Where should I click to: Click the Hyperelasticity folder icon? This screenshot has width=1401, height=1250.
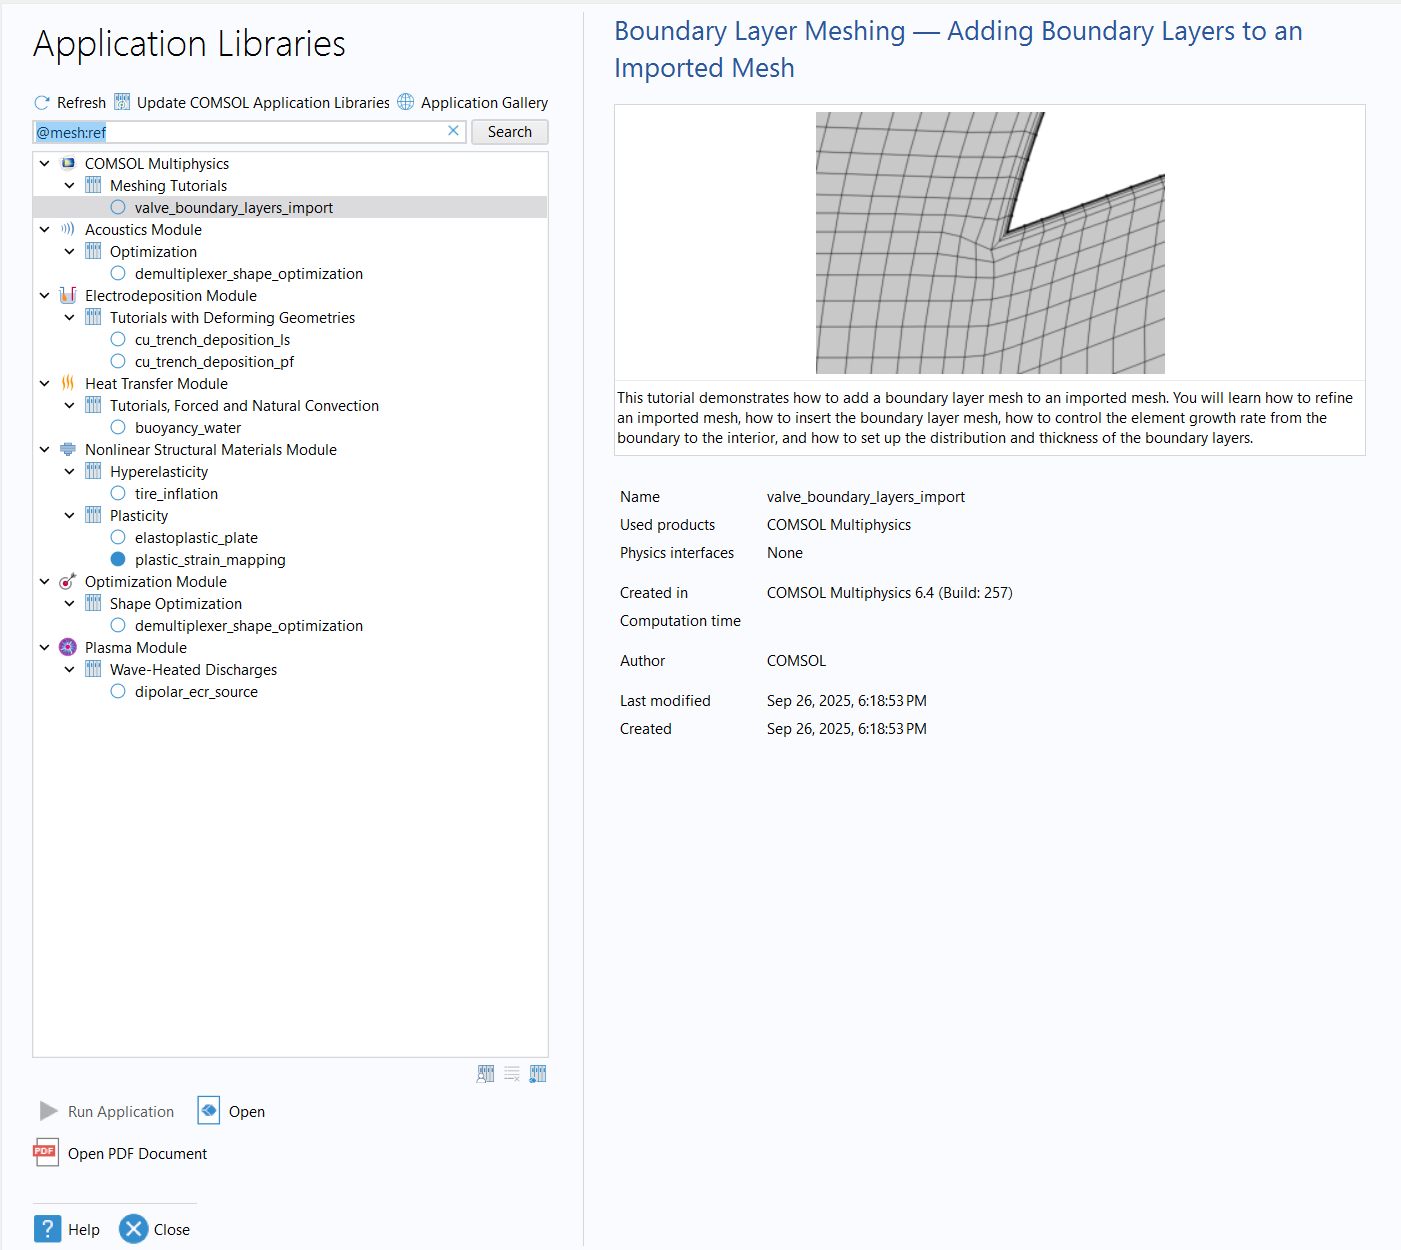(x=93, y=471)
